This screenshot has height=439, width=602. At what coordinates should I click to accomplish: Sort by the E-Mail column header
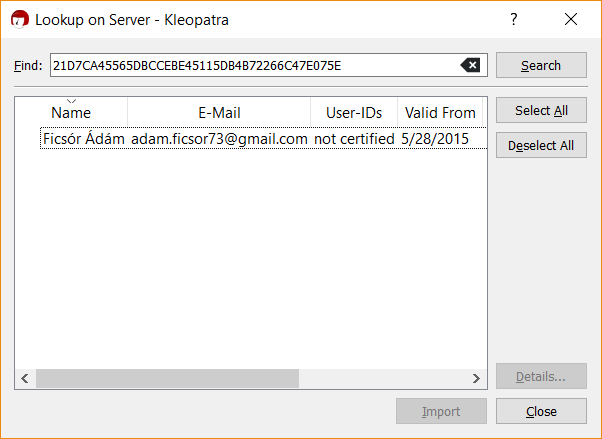tap(219, 113)
